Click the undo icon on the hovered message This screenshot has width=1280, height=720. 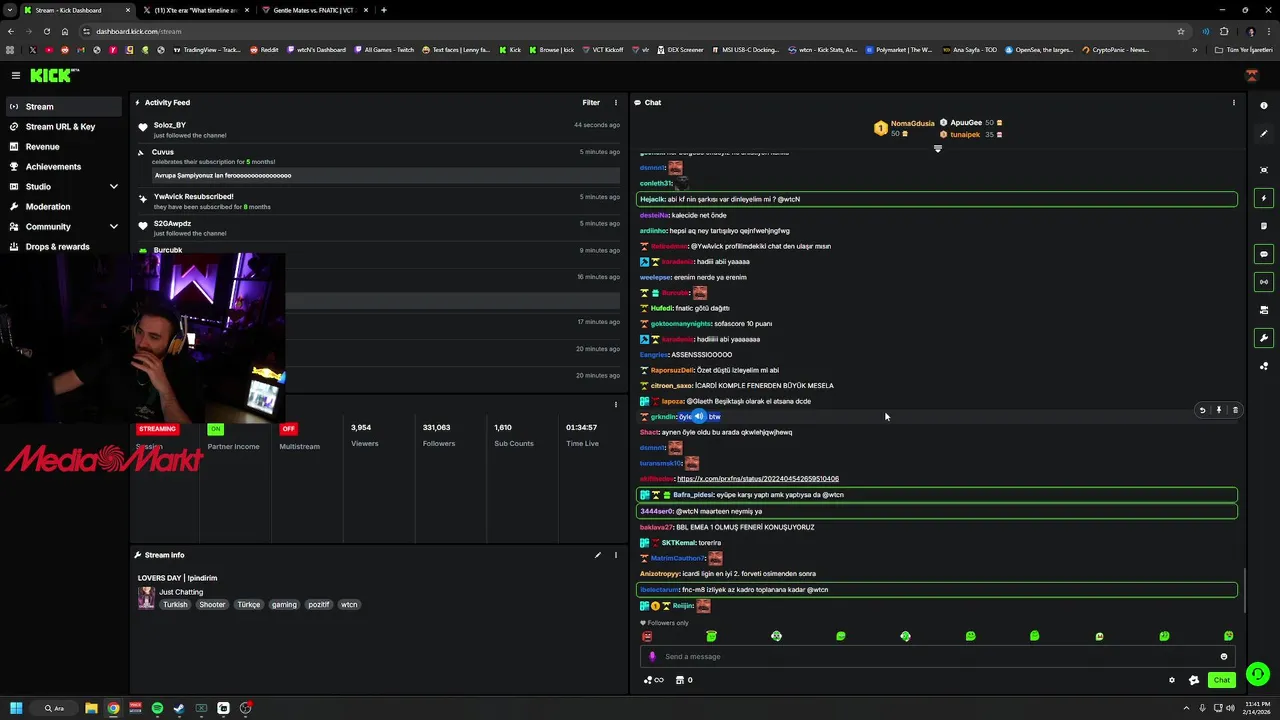(1202, 410)
